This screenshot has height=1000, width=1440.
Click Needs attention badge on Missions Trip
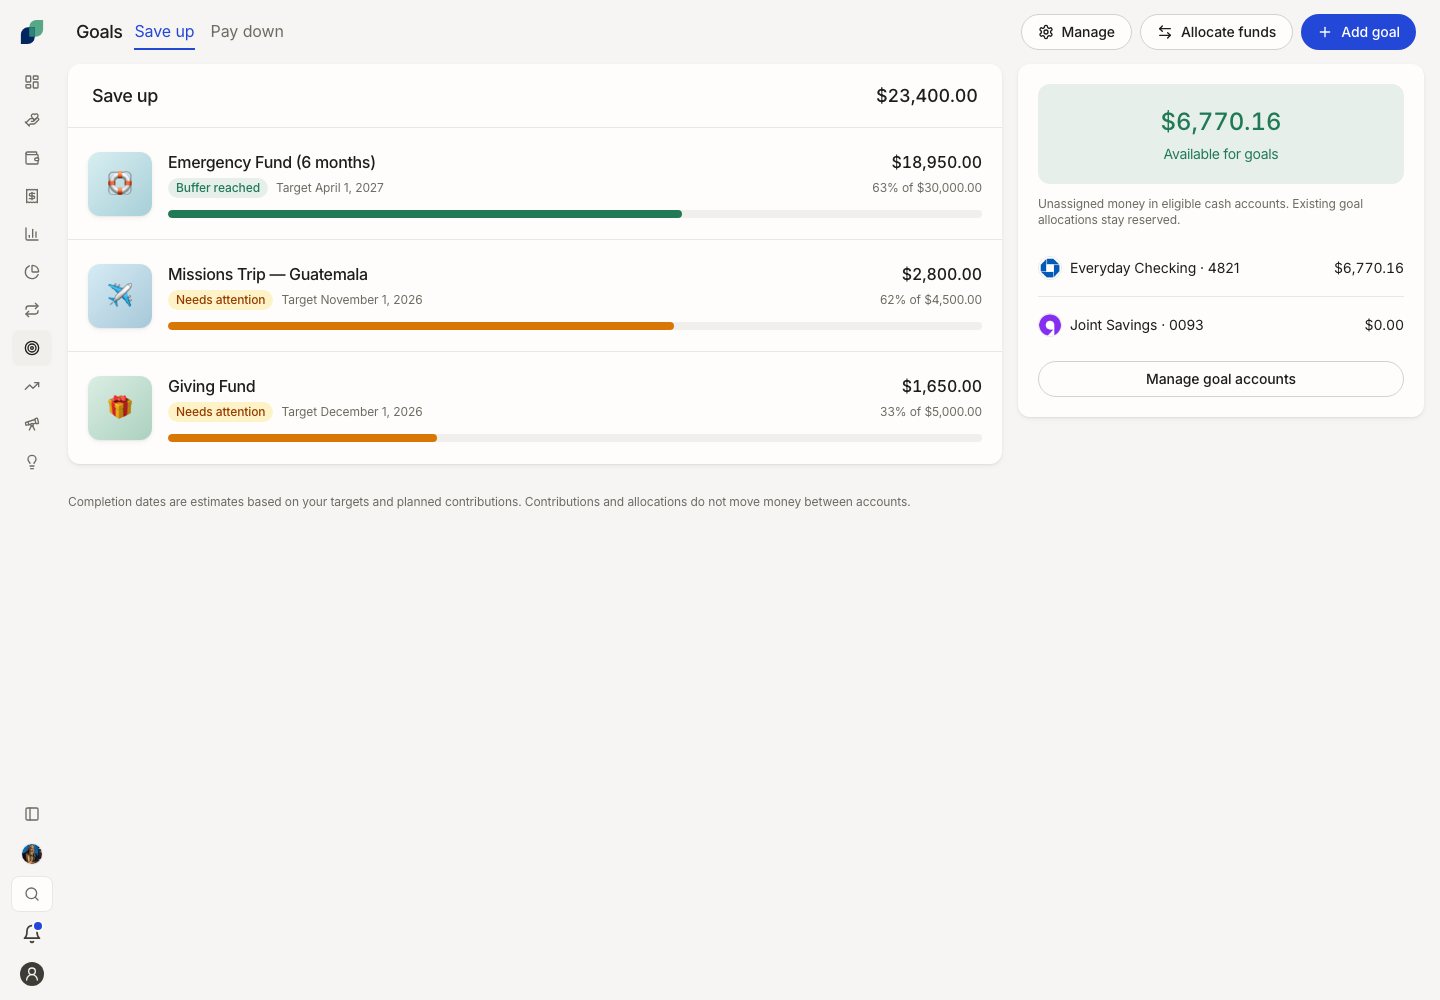click(220, 300)
